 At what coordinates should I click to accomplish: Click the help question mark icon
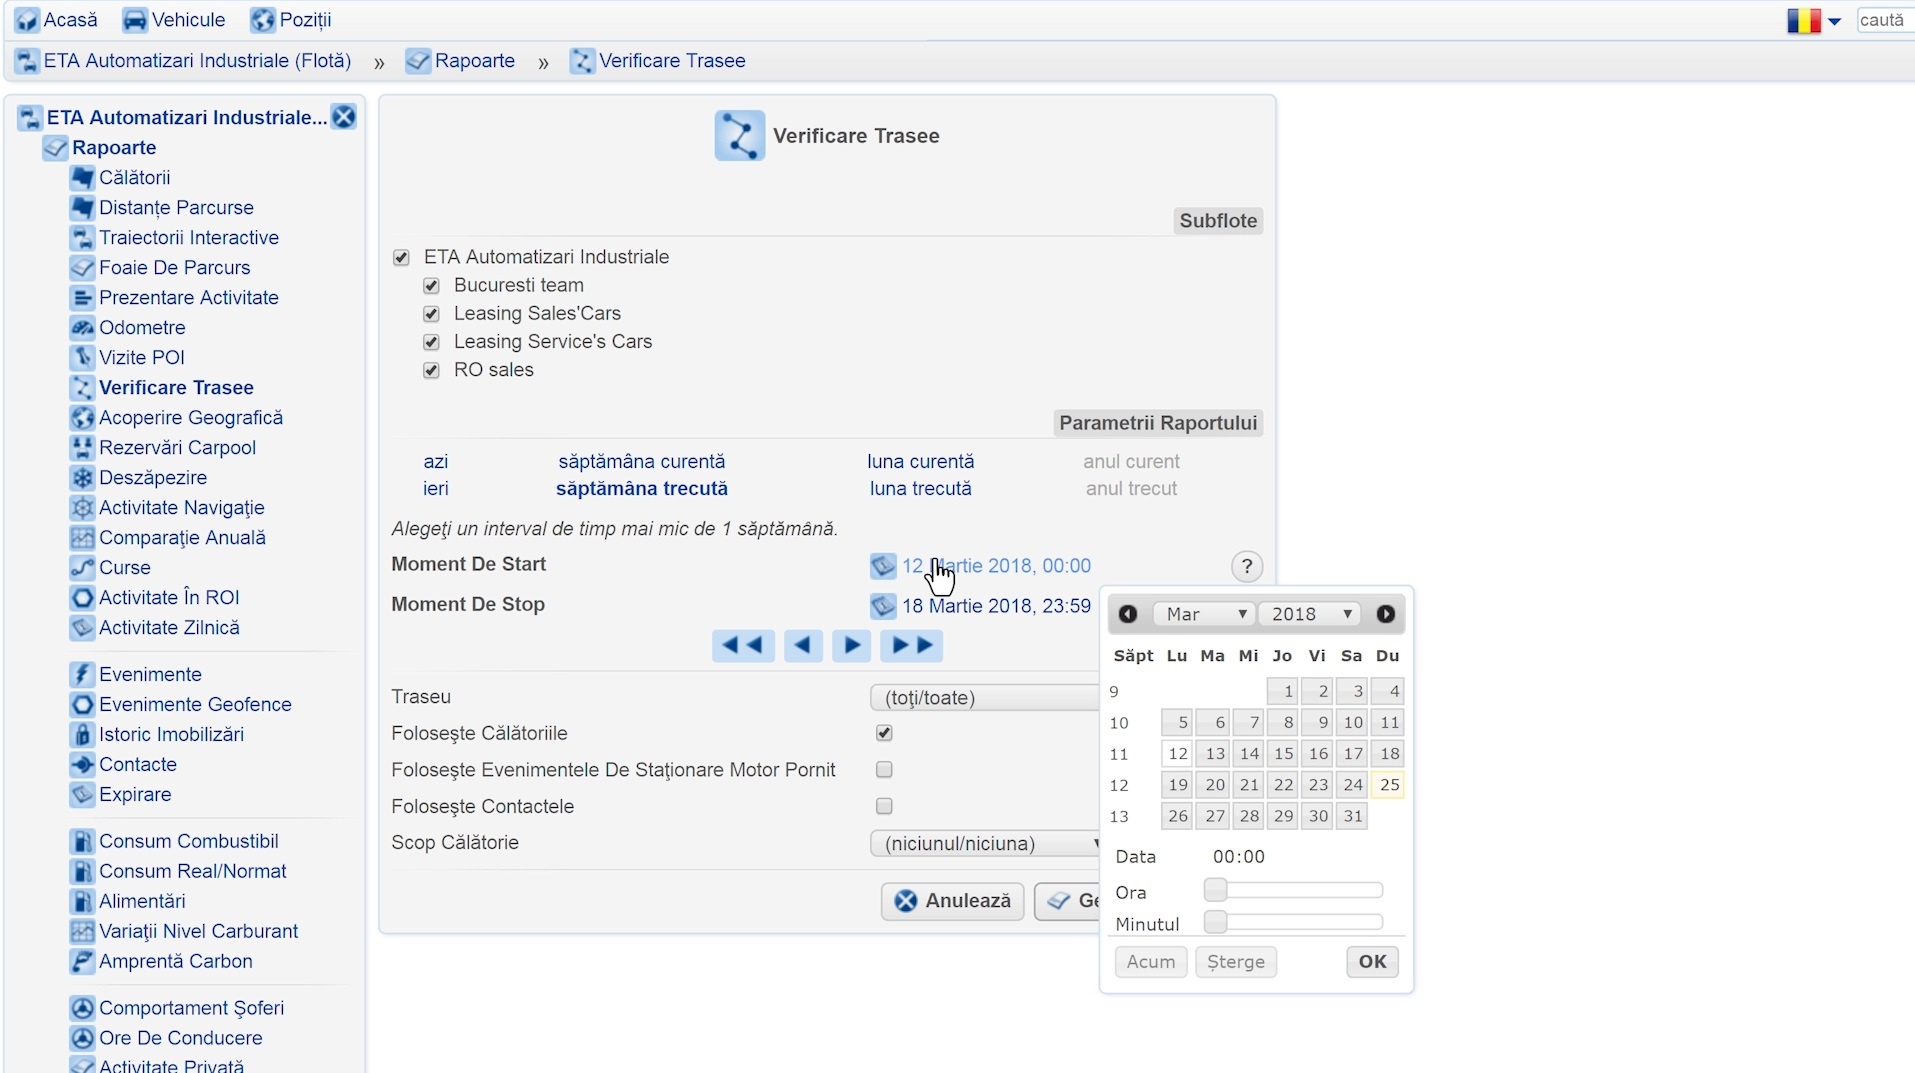[x=1246, y=567]
